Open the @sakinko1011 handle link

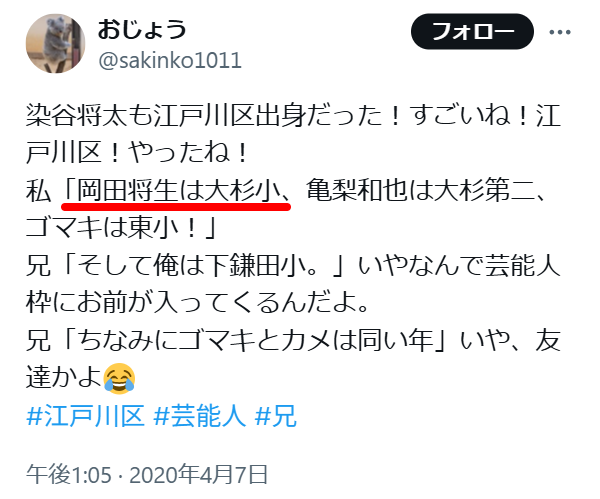click(170, 60)
